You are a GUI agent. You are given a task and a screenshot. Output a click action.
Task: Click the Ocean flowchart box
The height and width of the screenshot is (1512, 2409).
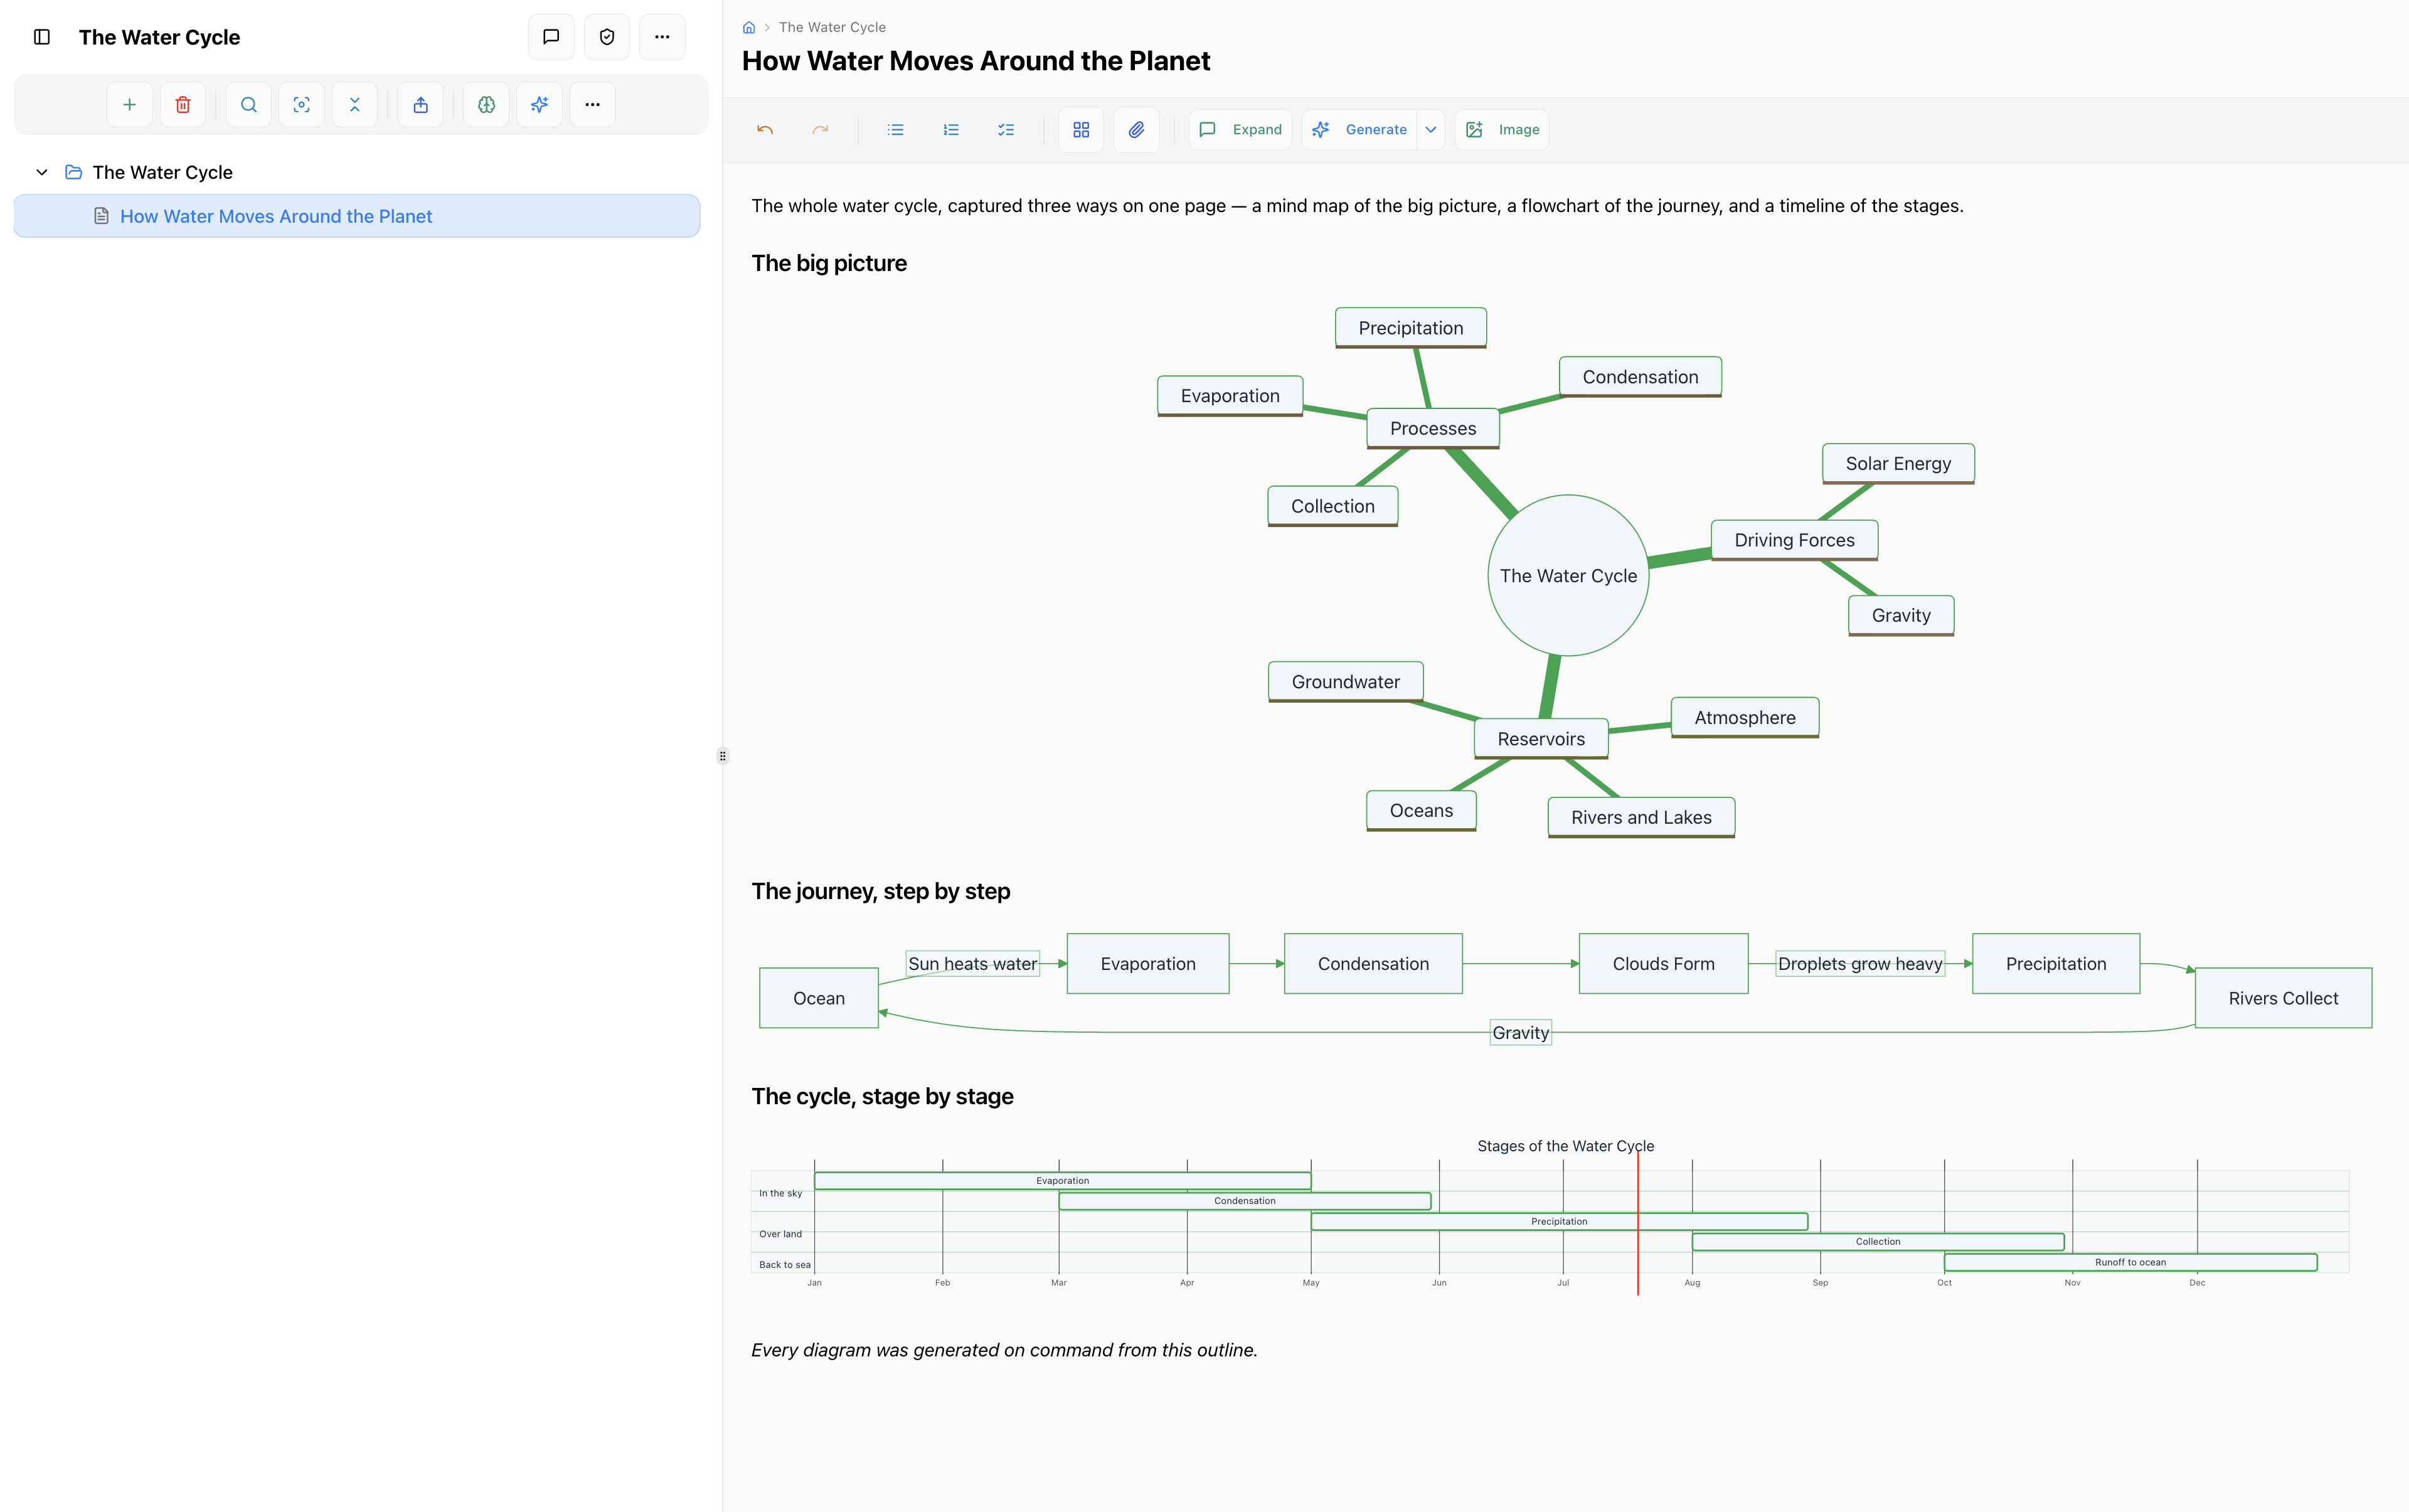(x=819, y=998)
